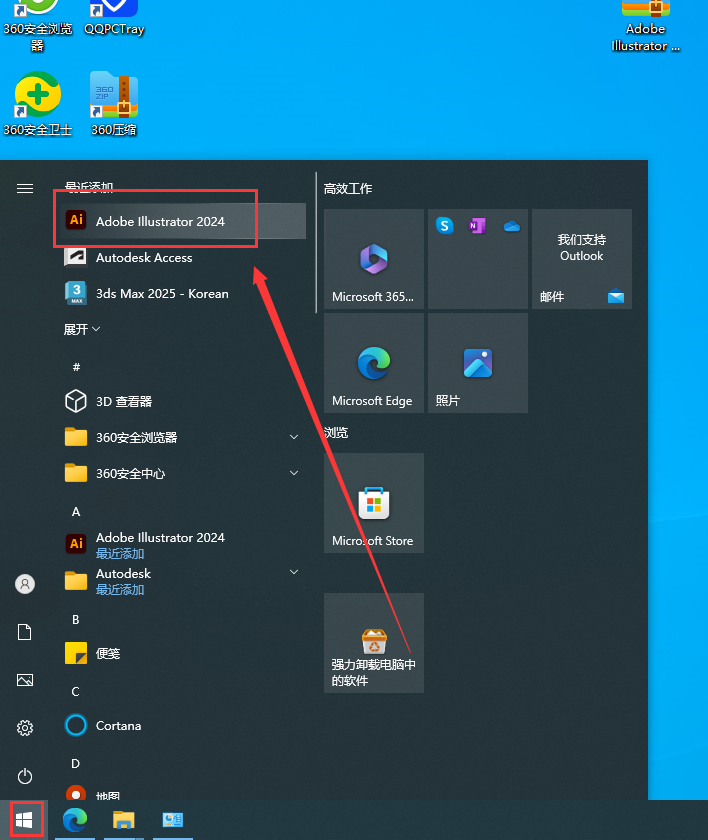Open Adobe Illustrator 2024 under recently added

(183, 221)
